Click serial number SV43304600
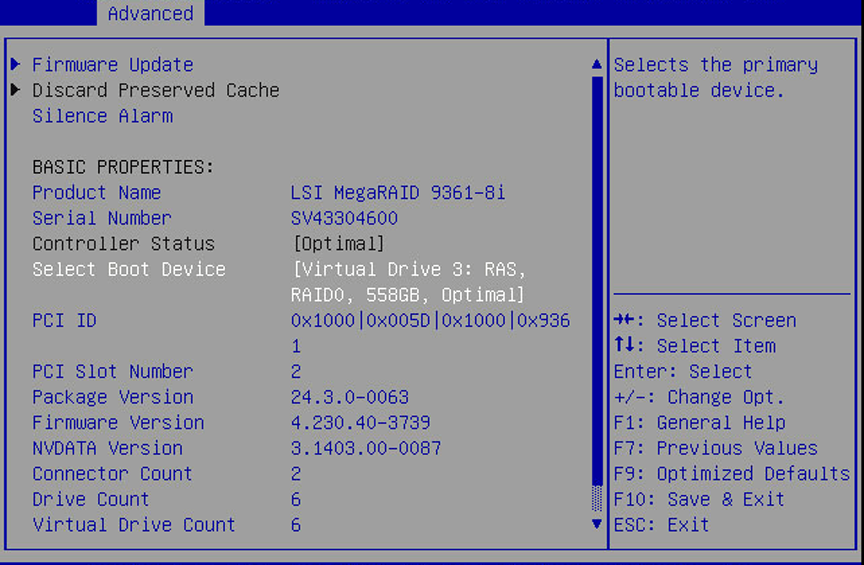This screenshot has height=565, width=864. tap(344, 218)
